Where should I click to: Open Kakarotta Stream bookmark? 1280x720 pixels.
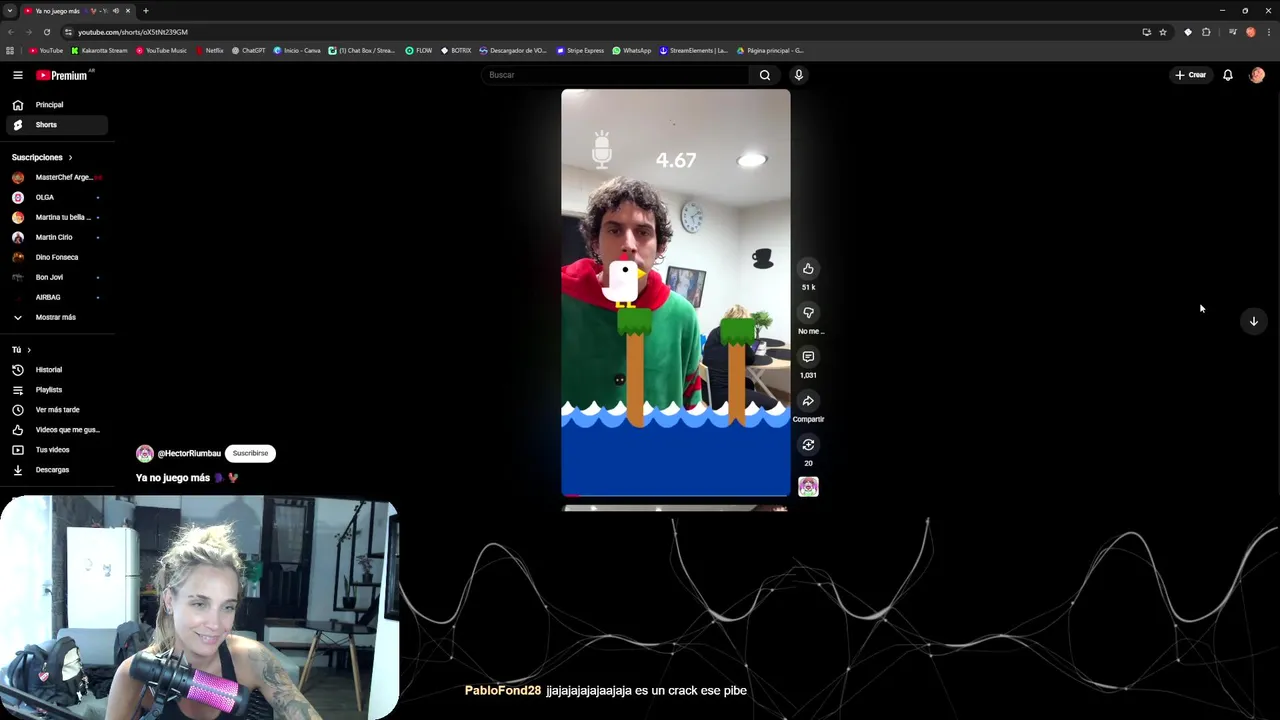click(99, 50)
